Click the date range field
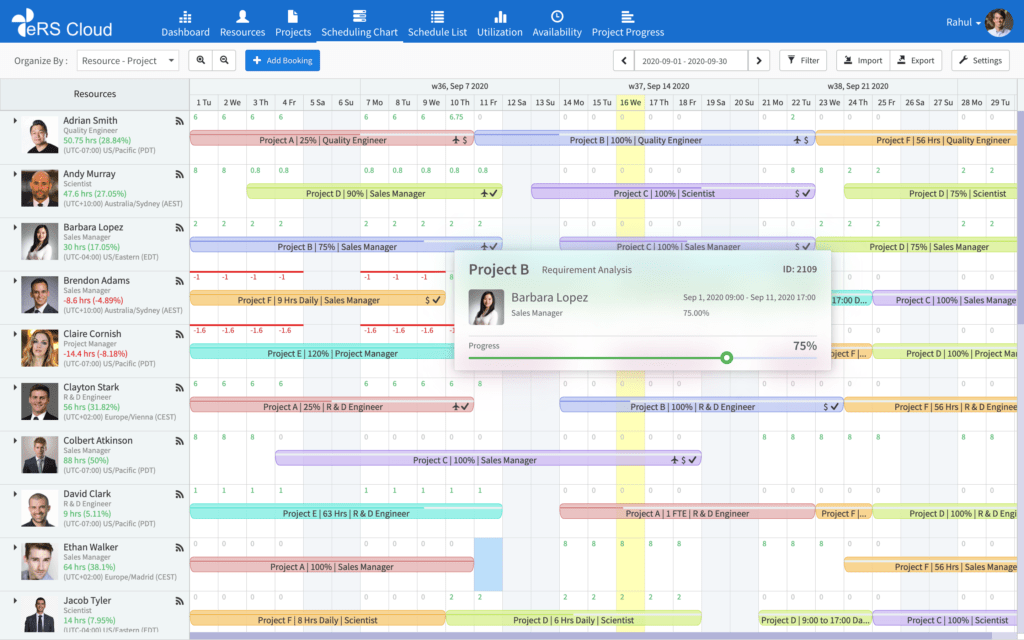The height and width of the screenshot is (640, 1024). (x=691, y=61)
